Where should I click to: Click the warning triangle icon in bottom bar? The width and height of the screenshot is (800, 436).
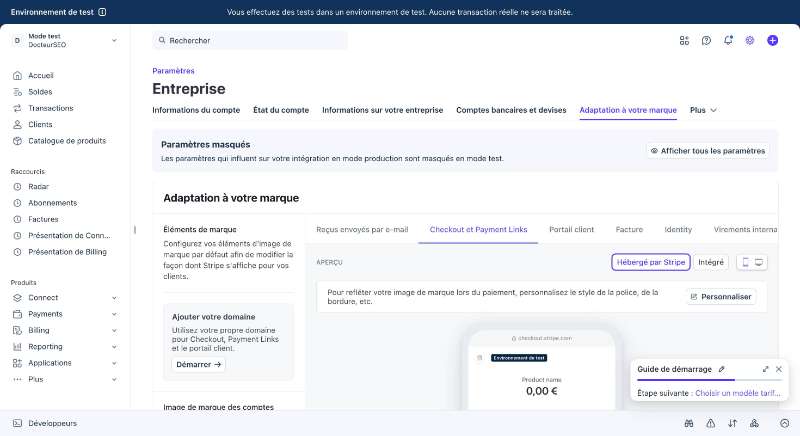tap(710, 423)
